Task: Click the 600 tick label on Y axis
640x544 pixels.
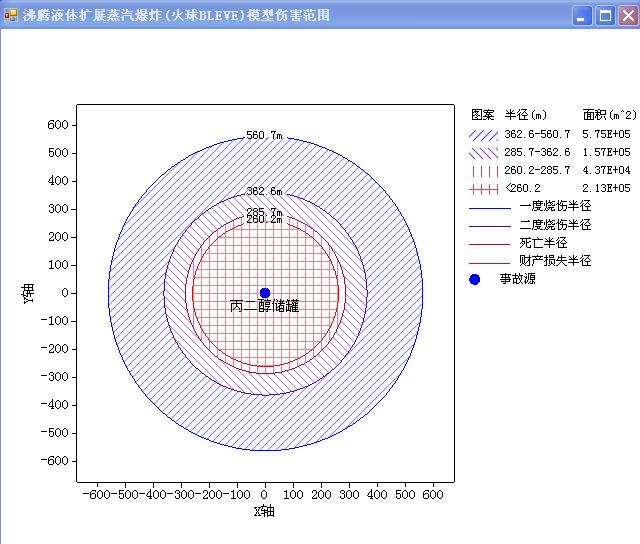Action: (58, 125)
